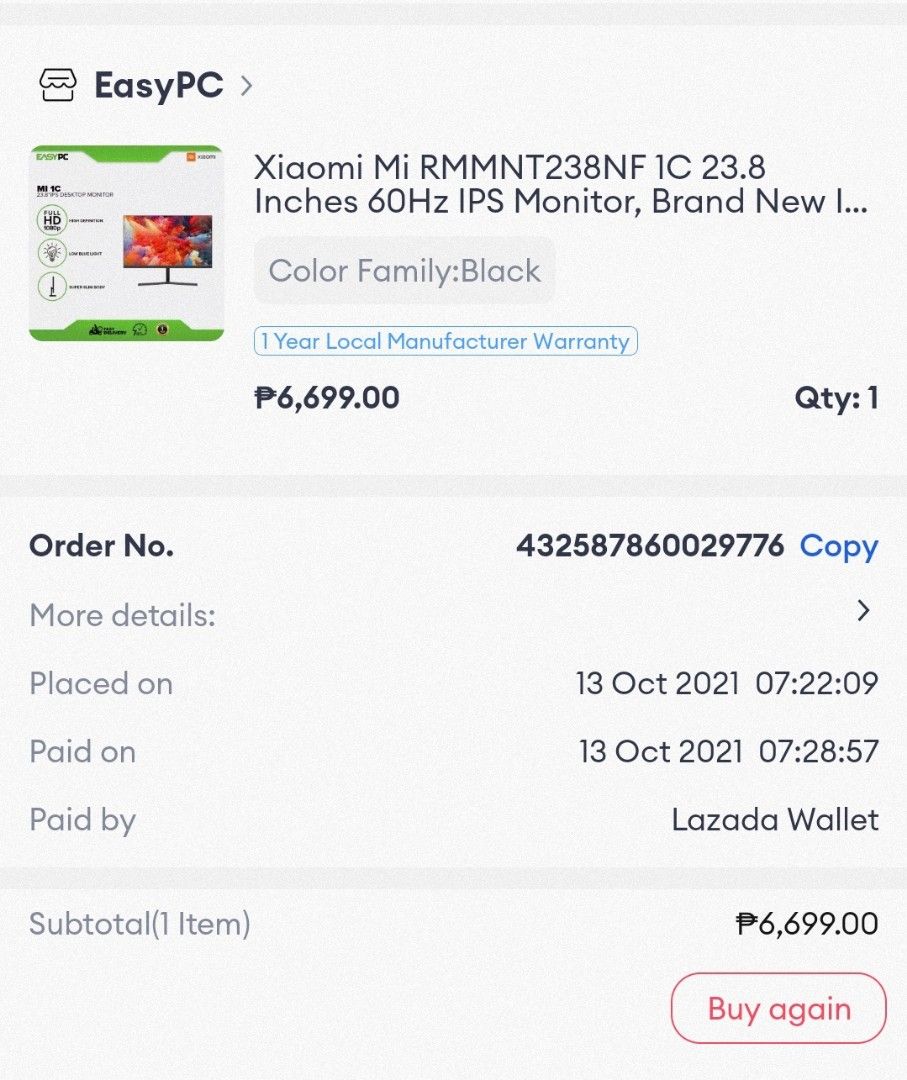Click the EasyPC store icon
The image size is (907, 1080).
pos(58,85)
